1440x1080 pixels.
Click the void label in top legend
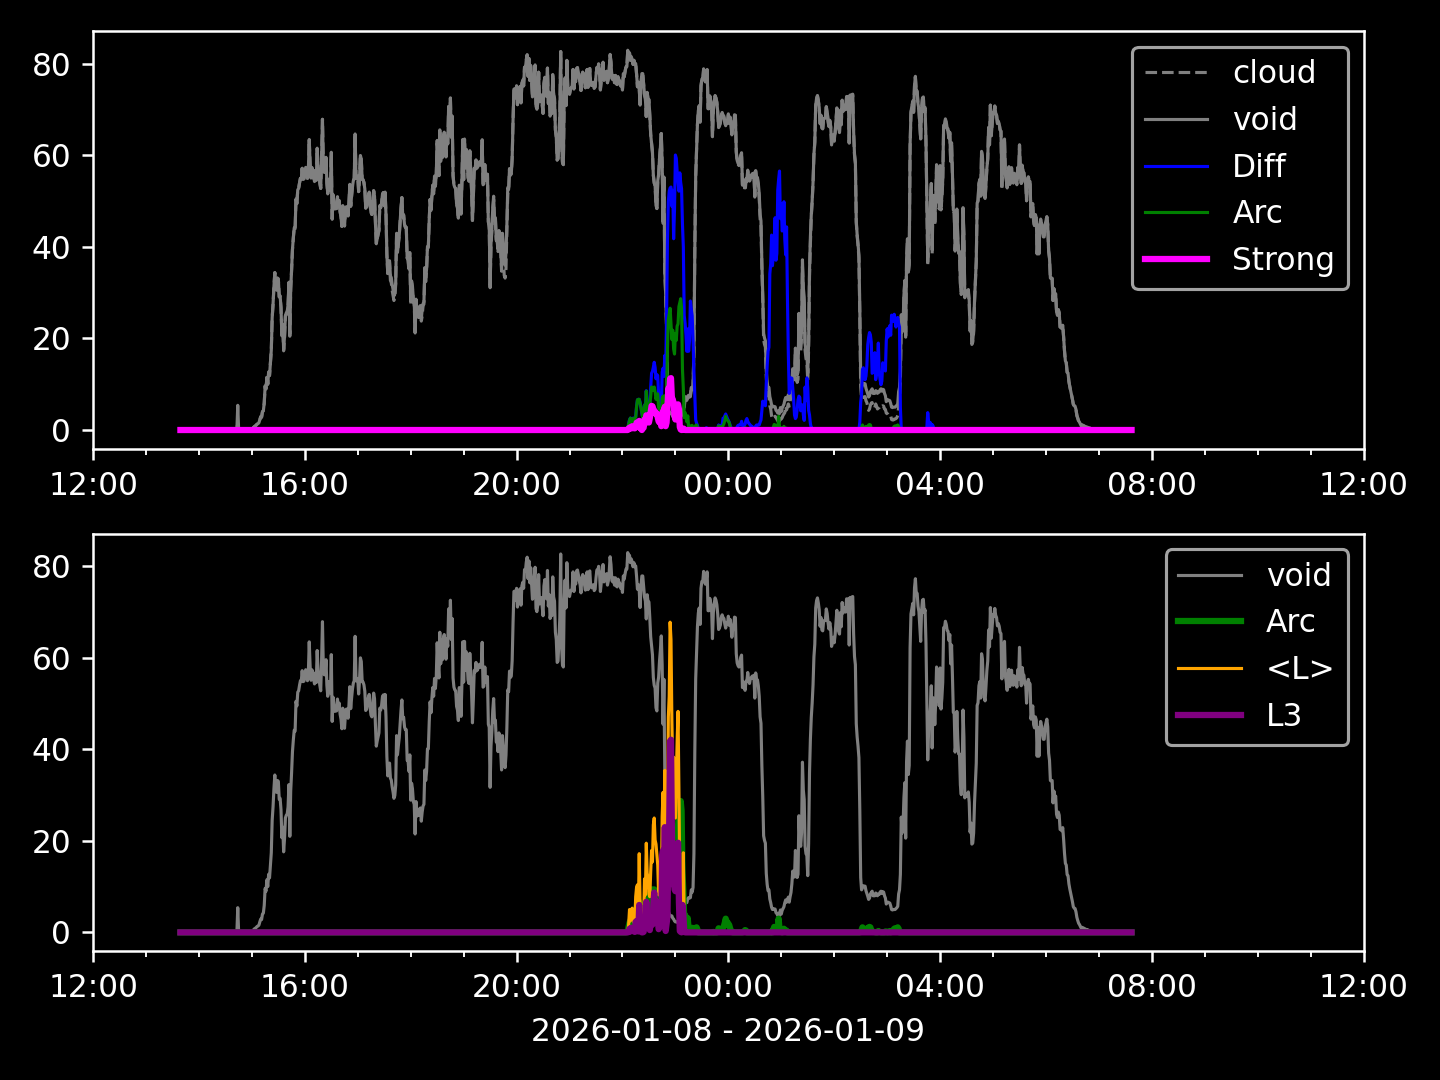(x=1264, y=120)
